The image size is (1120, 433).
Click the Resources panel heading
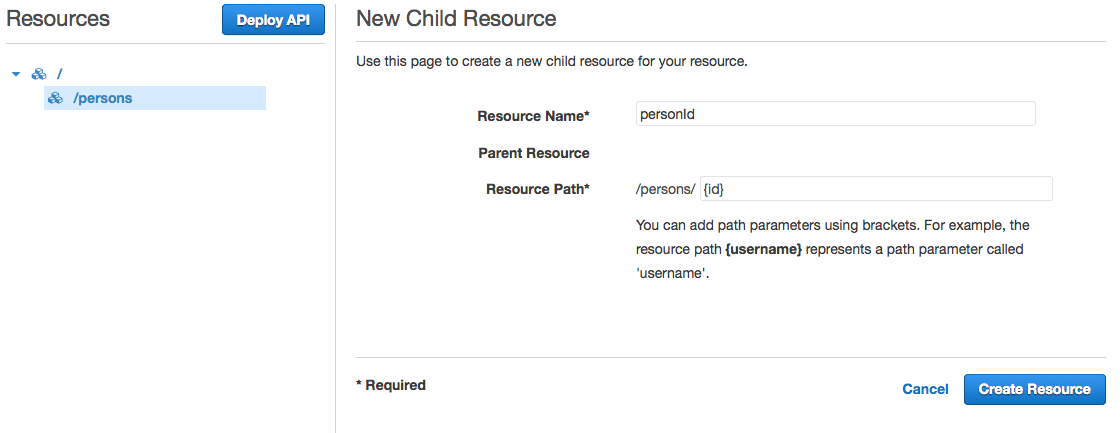click(58, 19)
